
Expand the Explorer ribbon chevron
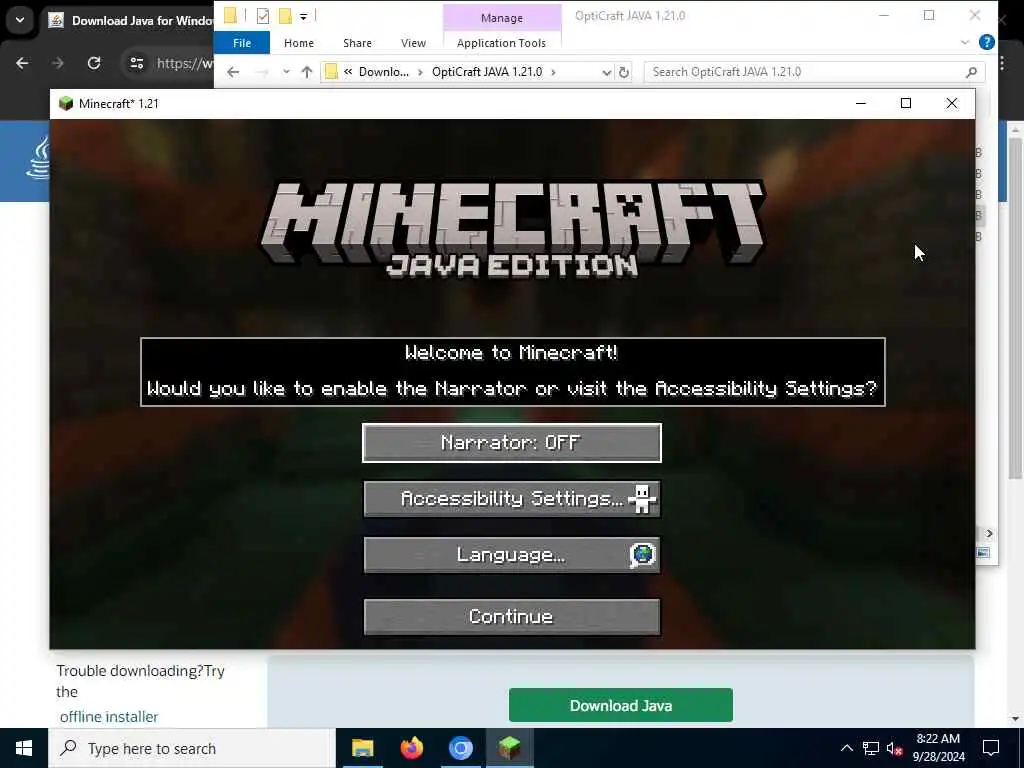point(965,42)
